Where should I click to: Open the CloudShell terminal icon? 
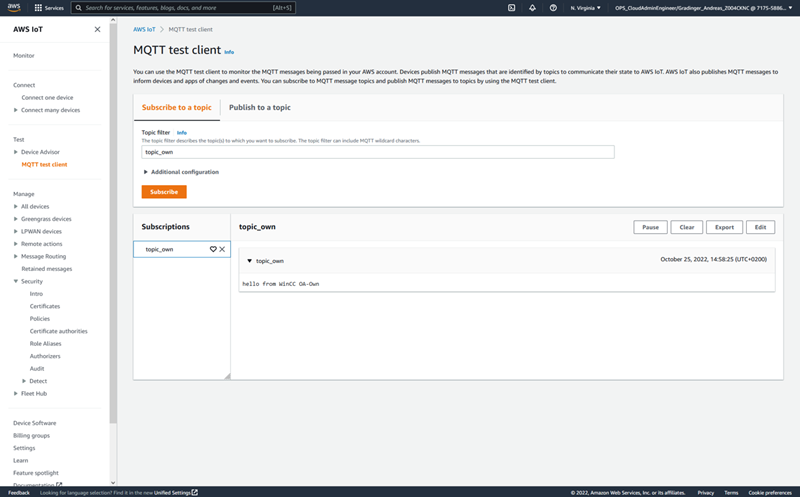point(511,7)
